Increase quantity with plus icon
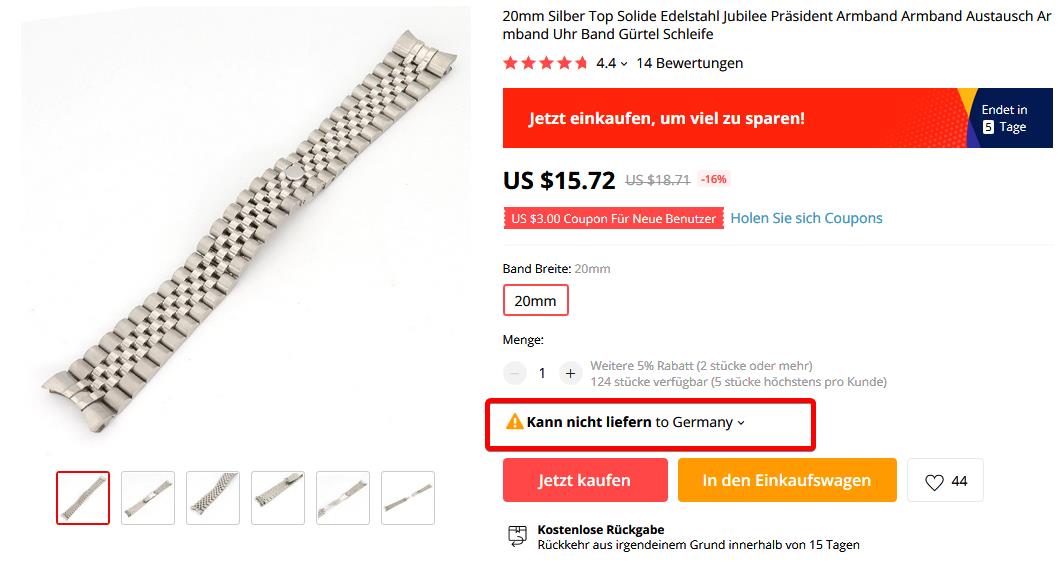 [571, 373]
